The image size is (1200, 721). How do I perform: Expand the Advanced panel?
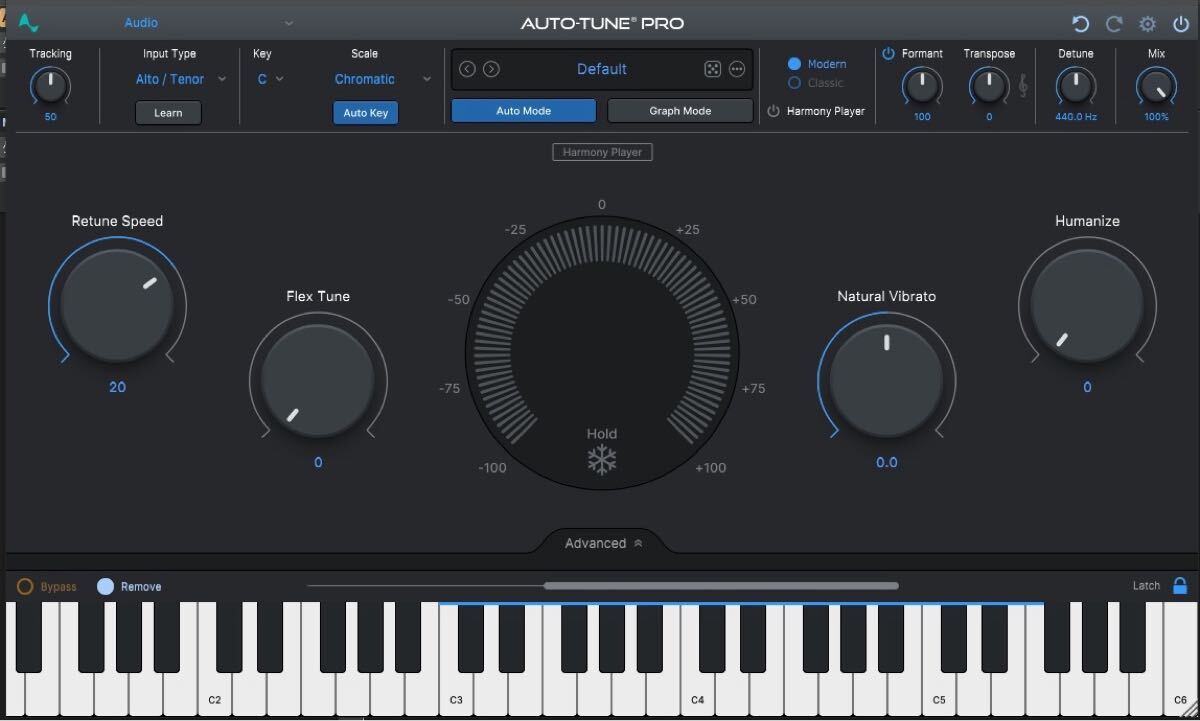603,543
